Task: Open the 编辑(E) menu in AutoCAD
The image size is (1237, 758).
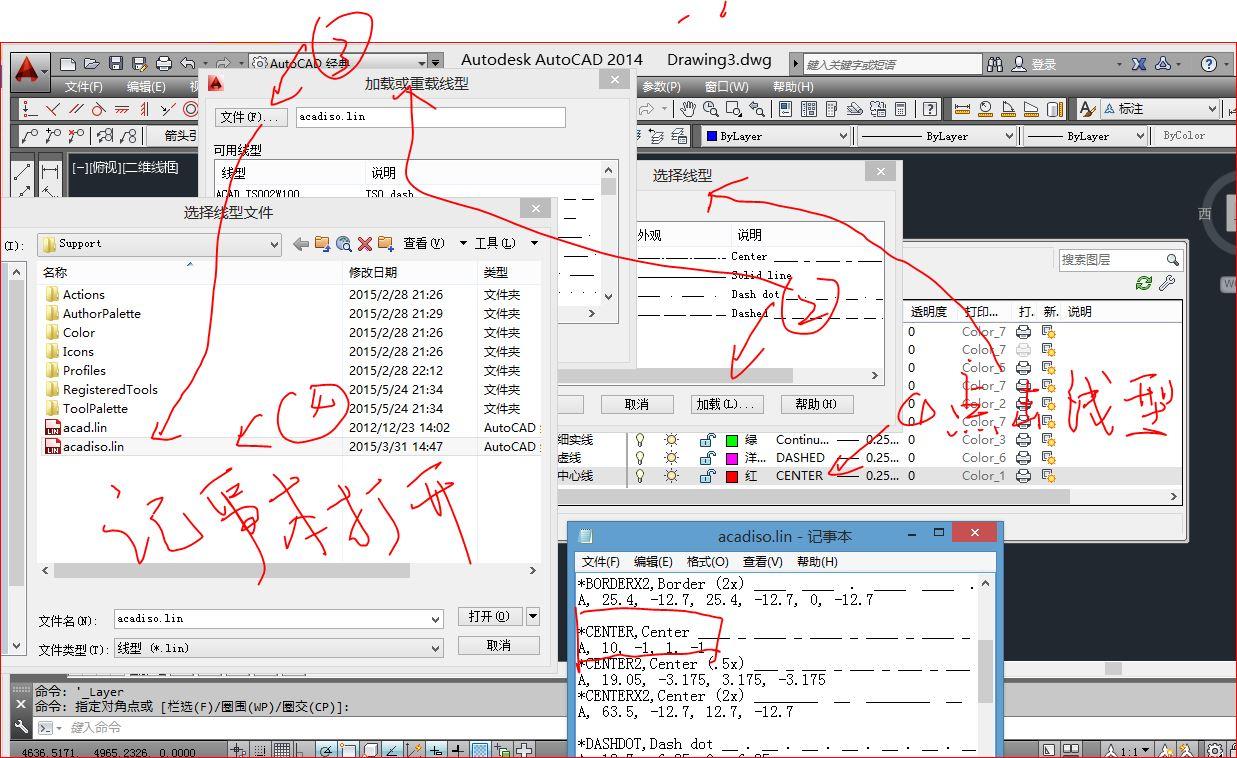Action: click(x=146, y=87)
